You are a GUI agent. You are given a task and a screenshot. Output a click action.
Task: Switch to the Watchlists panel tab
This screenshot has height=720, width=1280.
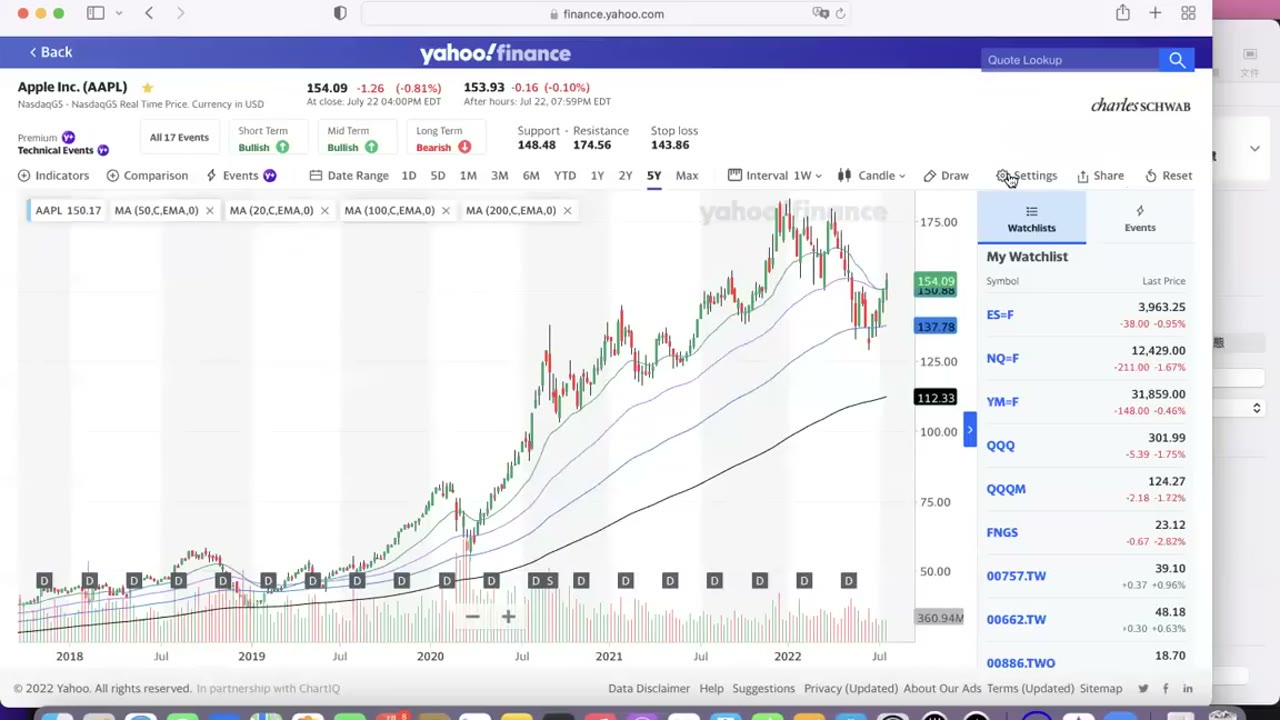tap(1031, 218)
